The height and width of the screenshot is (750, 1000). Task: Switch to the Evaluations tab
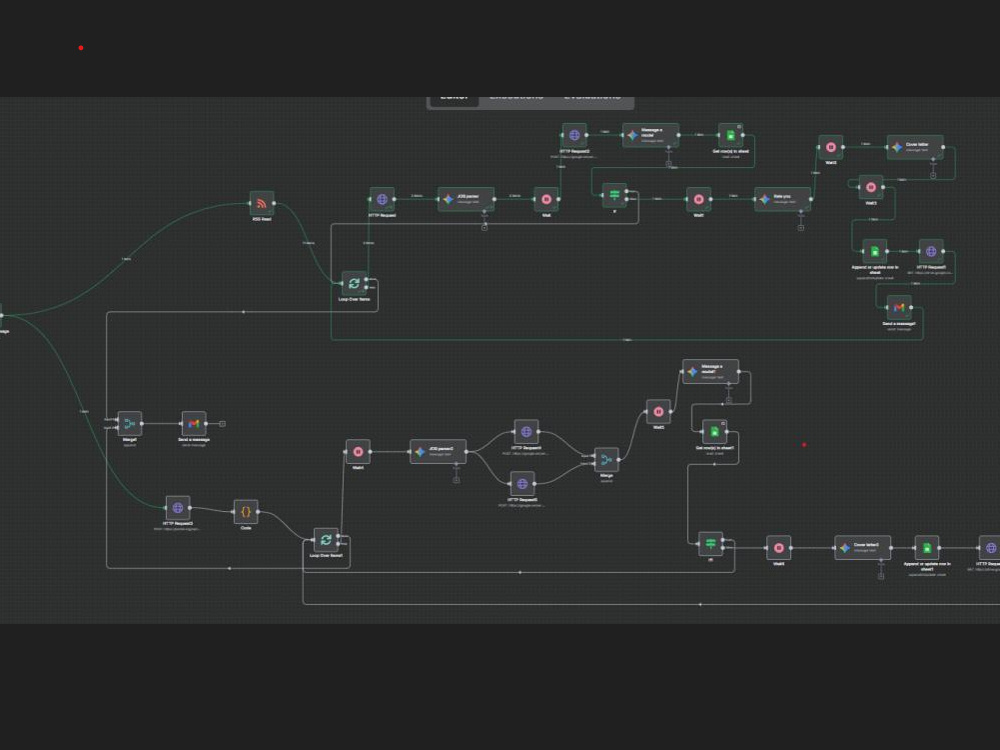coord(592,97)
